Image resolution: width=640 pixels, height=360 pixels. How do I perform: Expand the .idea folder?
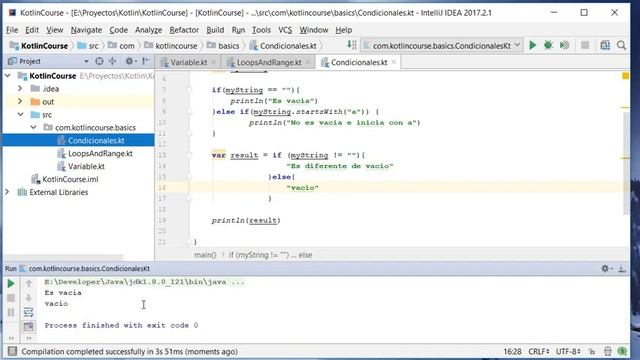[20, 88]
